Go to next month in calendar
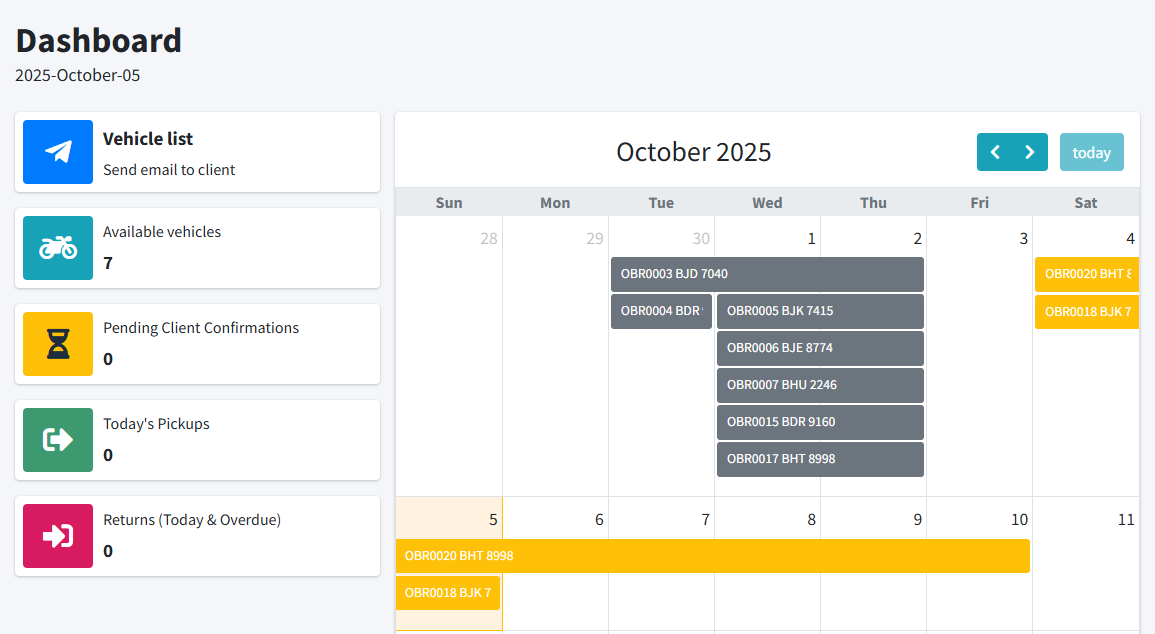 coord(1030,152)
